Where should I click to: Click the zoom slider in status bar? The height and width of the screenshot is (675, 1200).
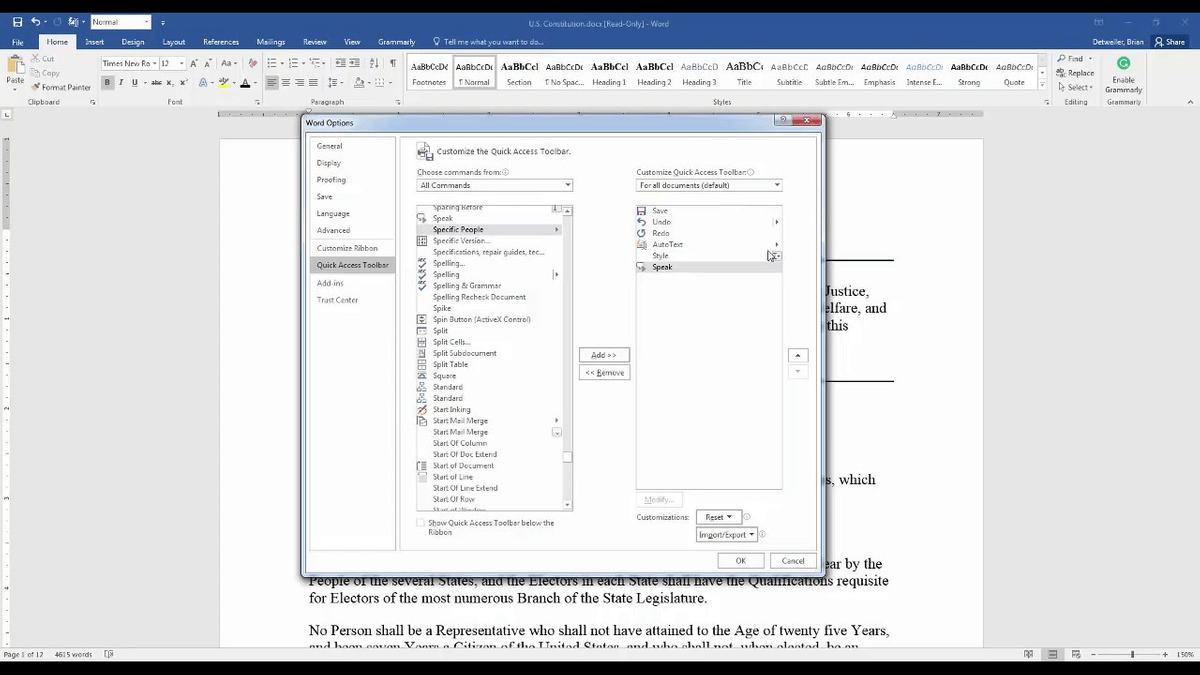click(1132, 654)
